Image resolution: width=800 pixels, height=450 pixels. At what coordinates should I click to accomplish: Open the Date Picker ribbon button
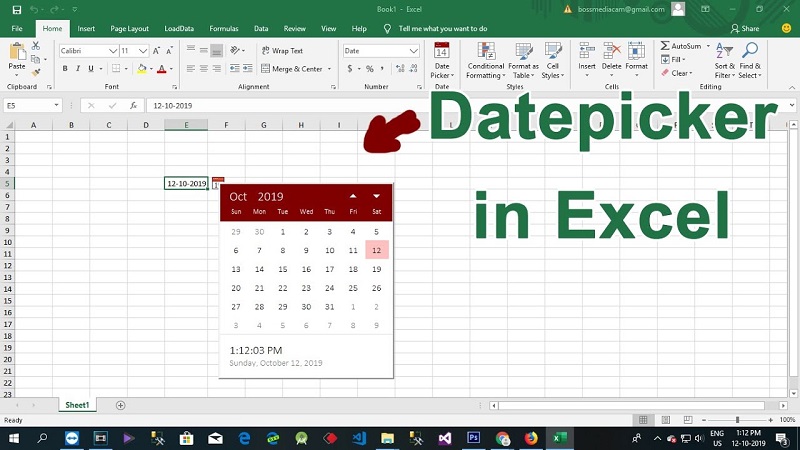(441, 61)
